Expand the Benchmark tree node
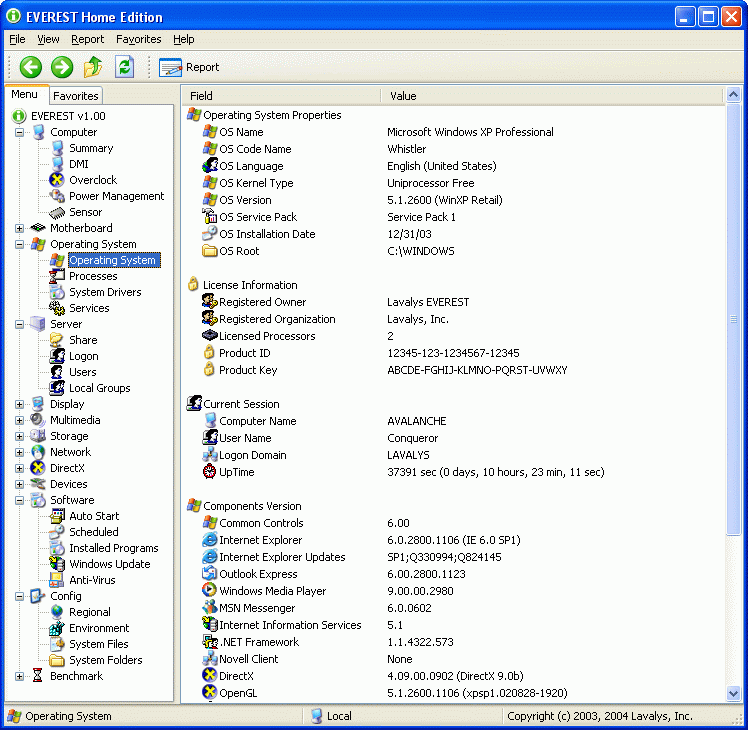This screenshot has width=748, height=730. point(19,677)
